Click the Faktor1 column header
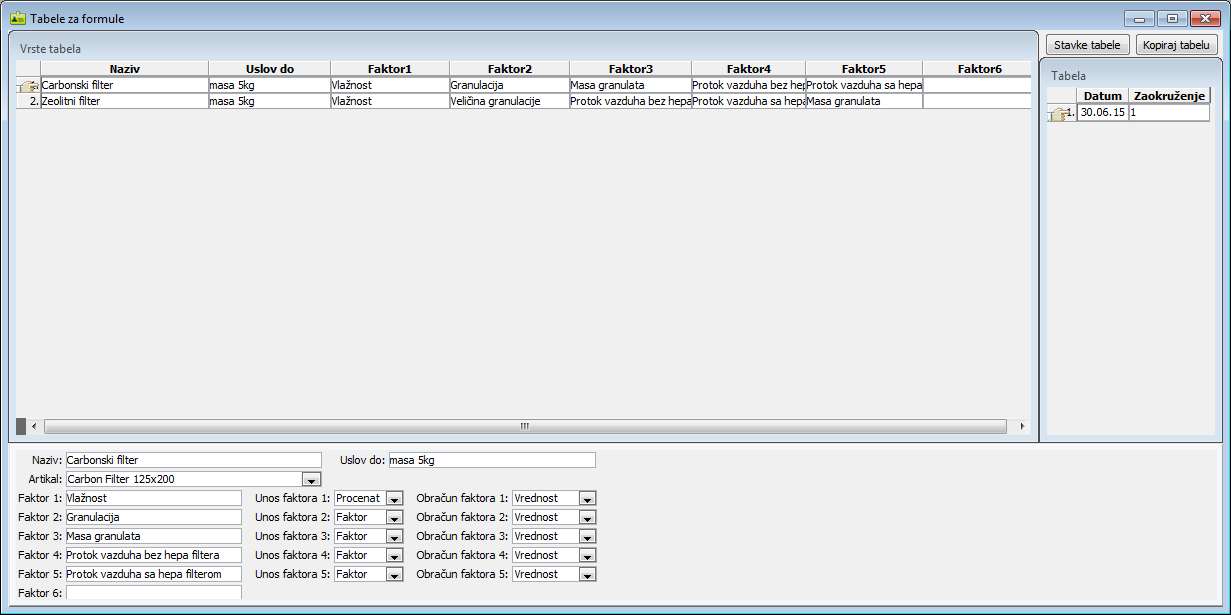1231x615 pixels. [389, 69]
